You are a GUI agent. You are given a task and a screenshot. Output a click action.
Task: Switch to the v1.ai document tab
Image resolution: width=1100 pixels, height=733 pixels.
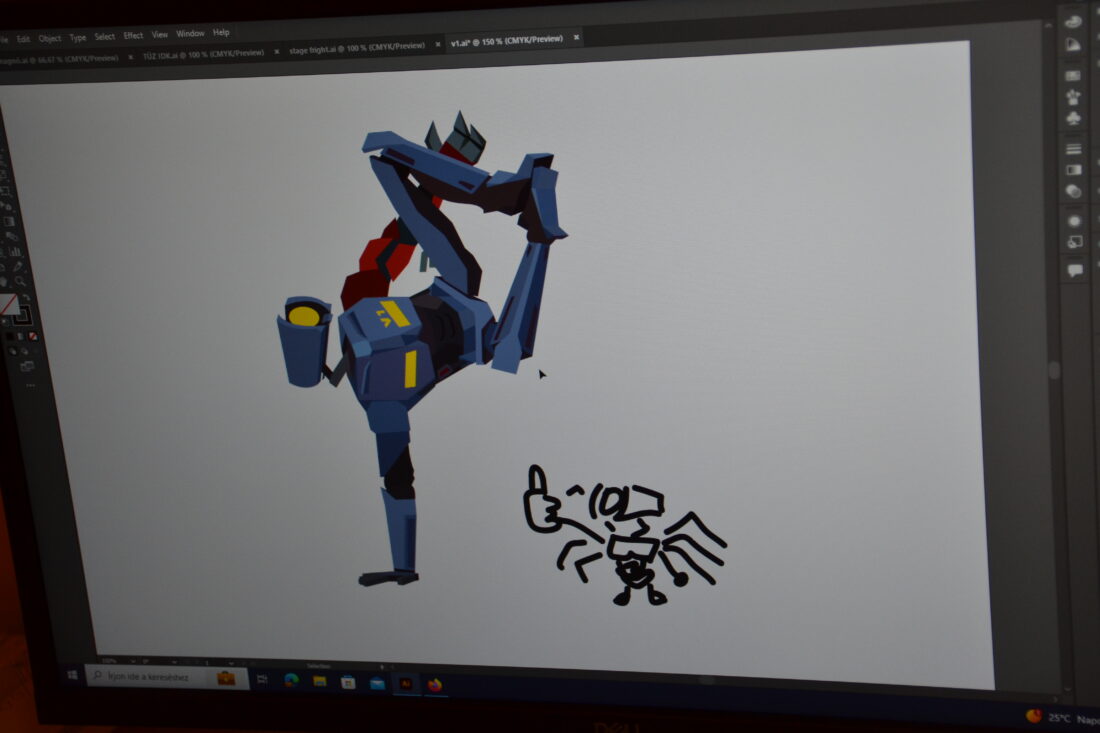point(507,41)
